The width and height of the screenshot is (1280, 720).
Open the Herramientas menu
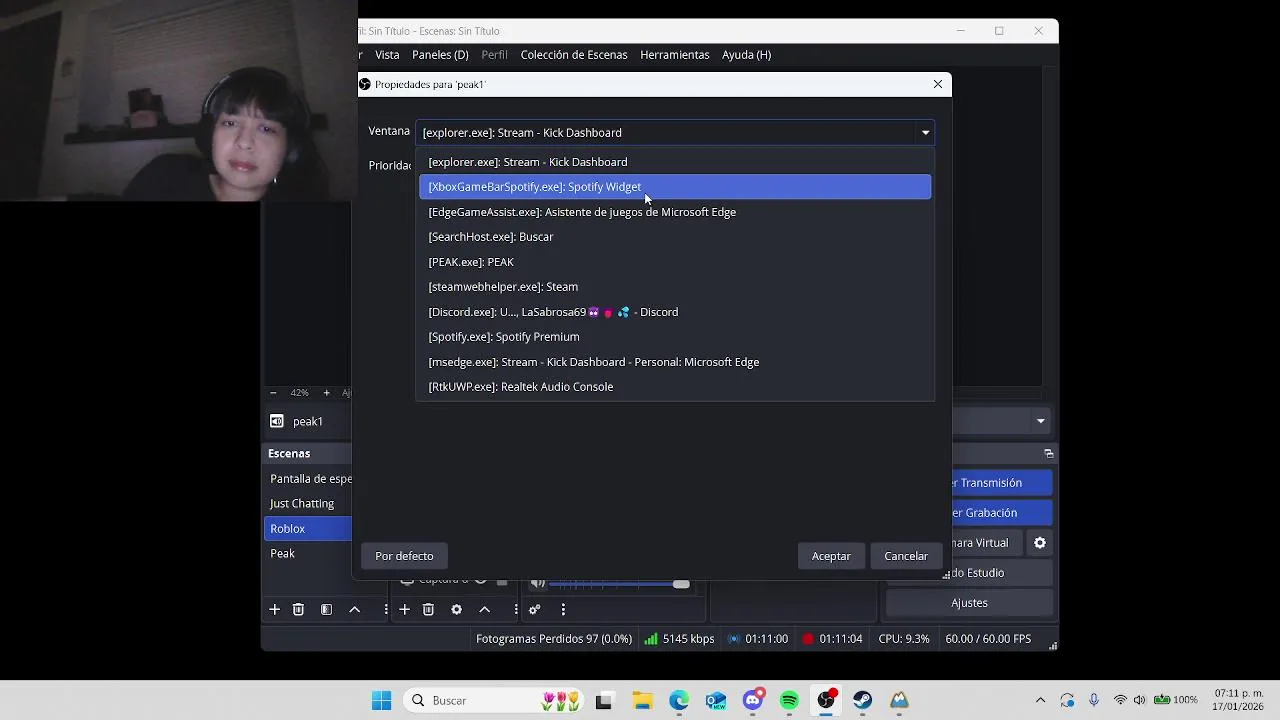(x=675, y=55)
